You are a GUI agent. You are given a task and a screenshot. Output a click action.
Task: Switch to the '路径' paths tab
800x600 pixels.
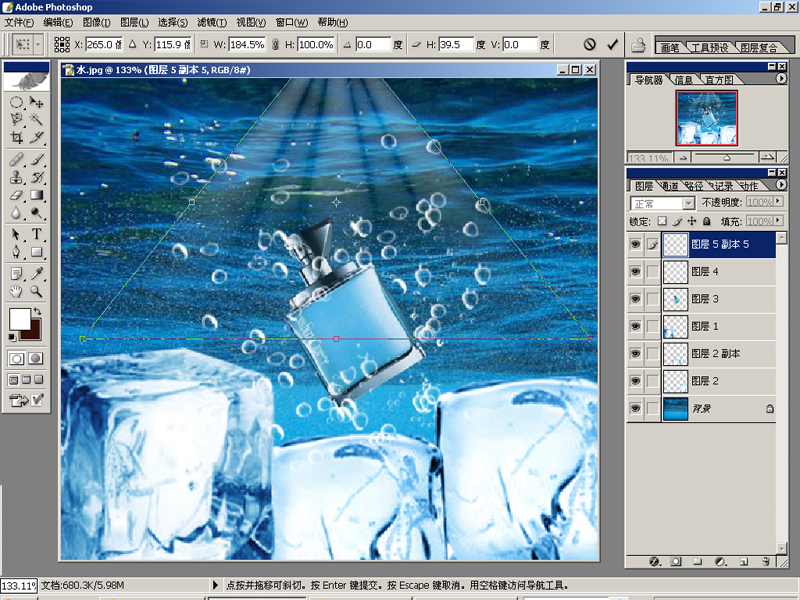click(x=693, y=186)
